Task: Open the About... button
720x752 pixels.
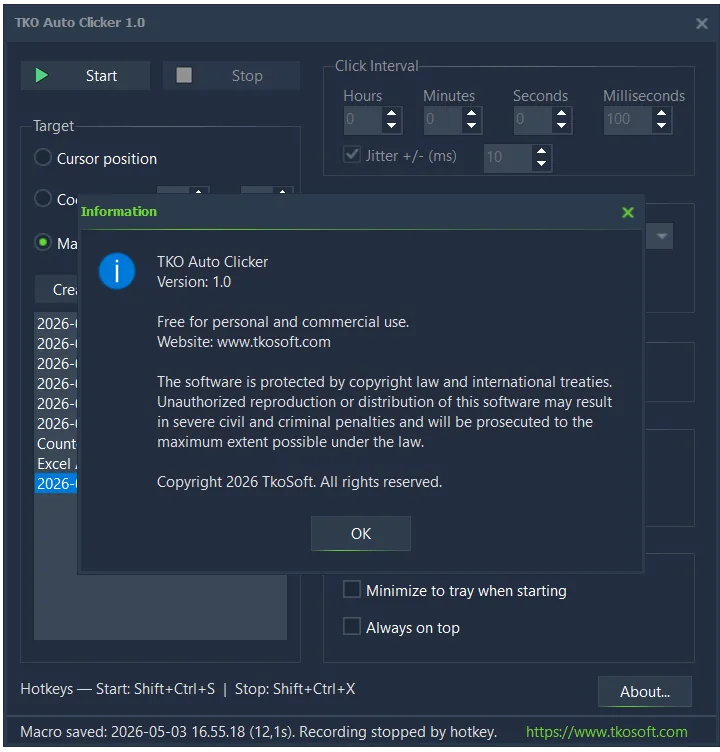Action: [x=645, y=692]
